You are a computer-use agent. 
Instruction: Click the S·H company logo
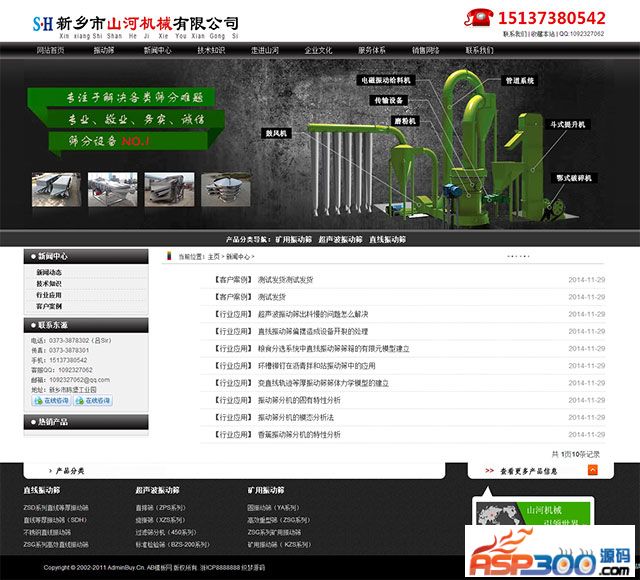(43, 24)
